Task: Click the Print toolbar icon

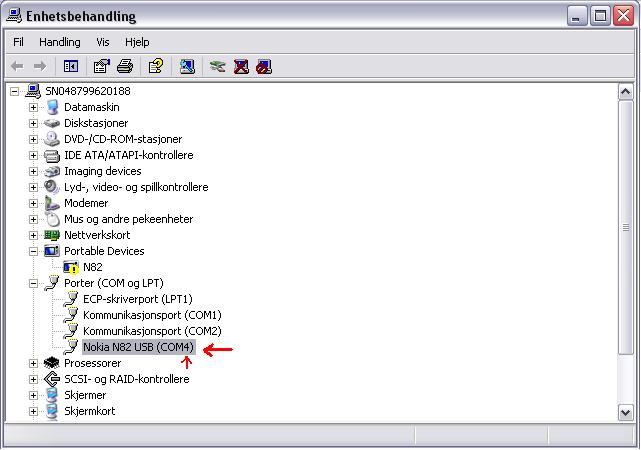Action: click(x=125, y=66)
